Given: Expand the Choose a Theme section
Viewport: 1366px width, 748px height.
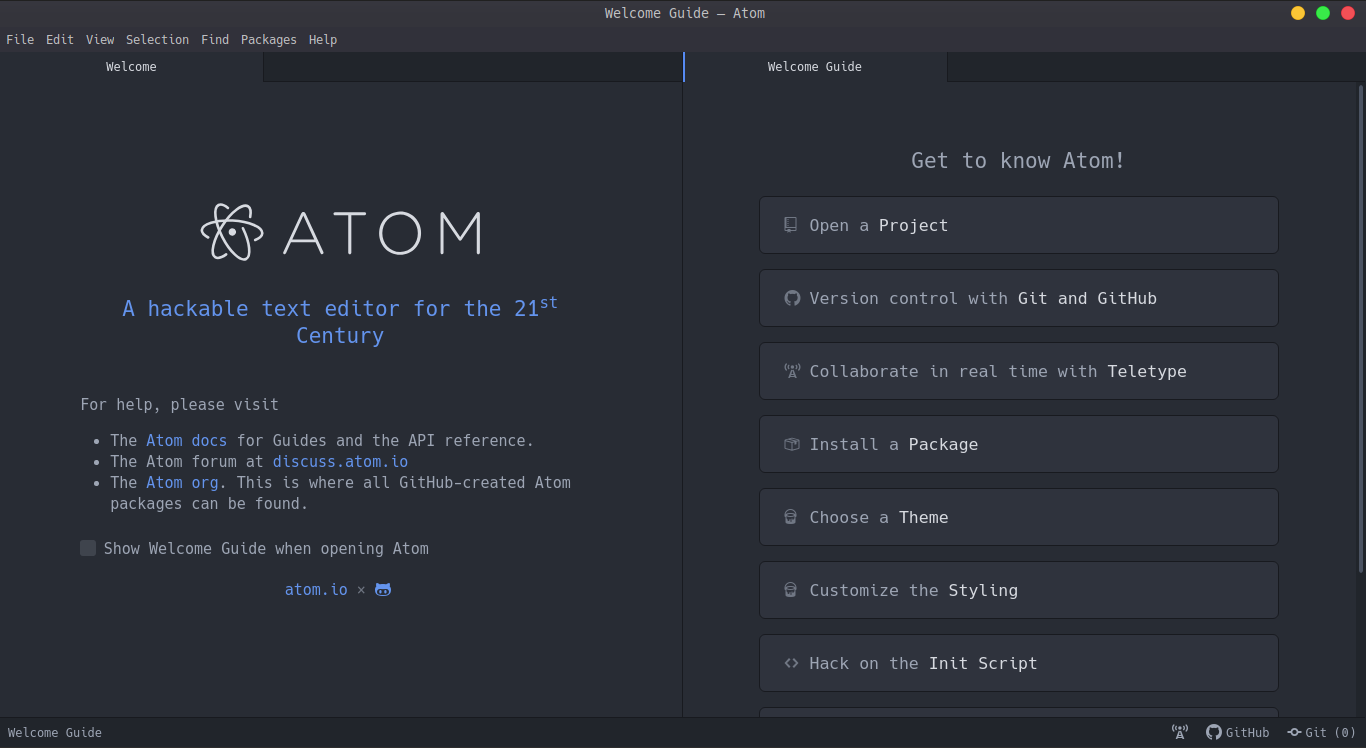Looking at the screenshot, I should click(x=1018, y=517).
